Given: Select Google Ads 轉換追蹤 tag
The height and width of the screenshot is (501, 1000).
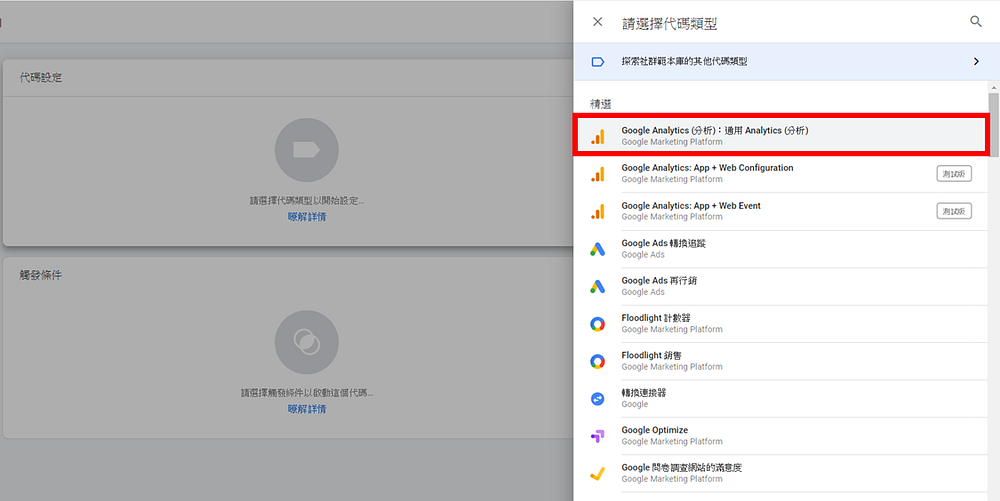Looking at the screenshot, I should coord(782,249).
